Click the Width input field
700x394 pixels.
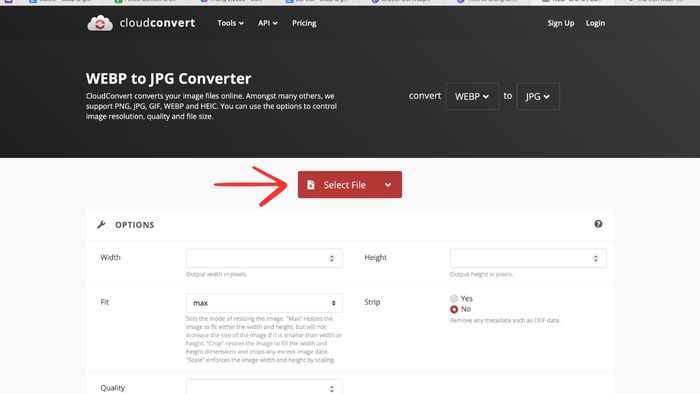264,258
